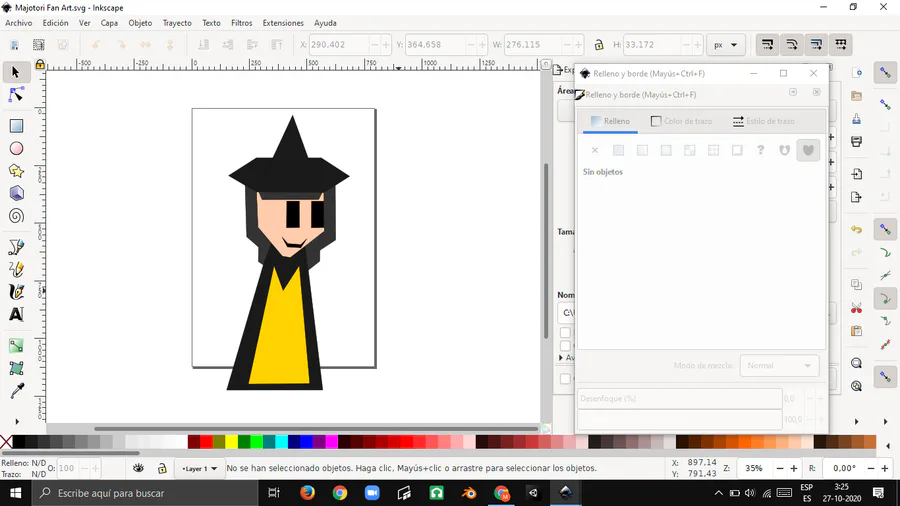The width and height of the screenshot is (900, 506).
Task: Activate the Color dropper tool
Action: [16, 391]
